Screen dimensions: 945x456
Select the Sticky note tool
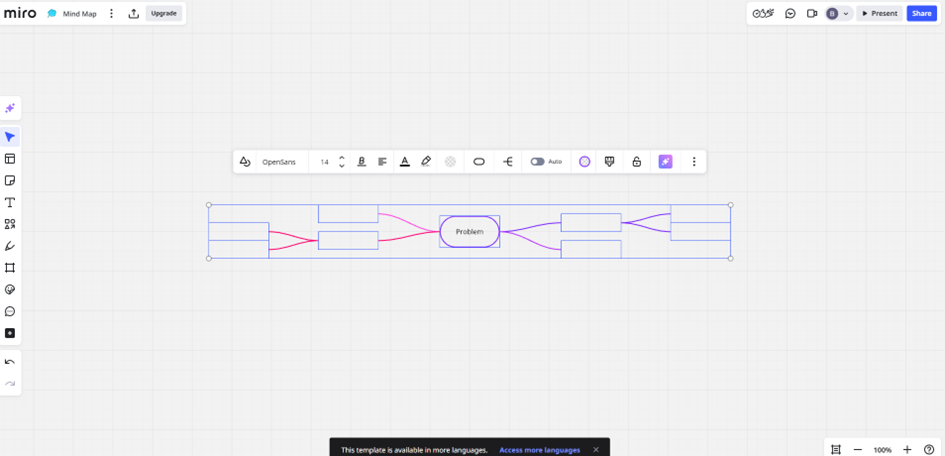tap(10, 181)
